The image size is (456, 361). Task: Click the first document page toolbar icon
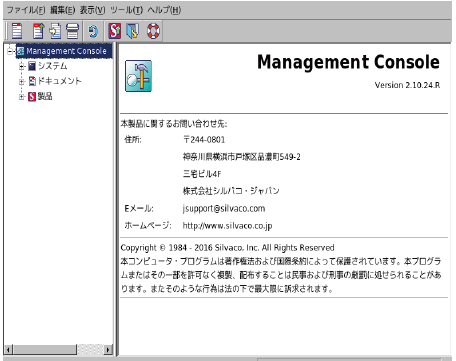pos(17,31)
